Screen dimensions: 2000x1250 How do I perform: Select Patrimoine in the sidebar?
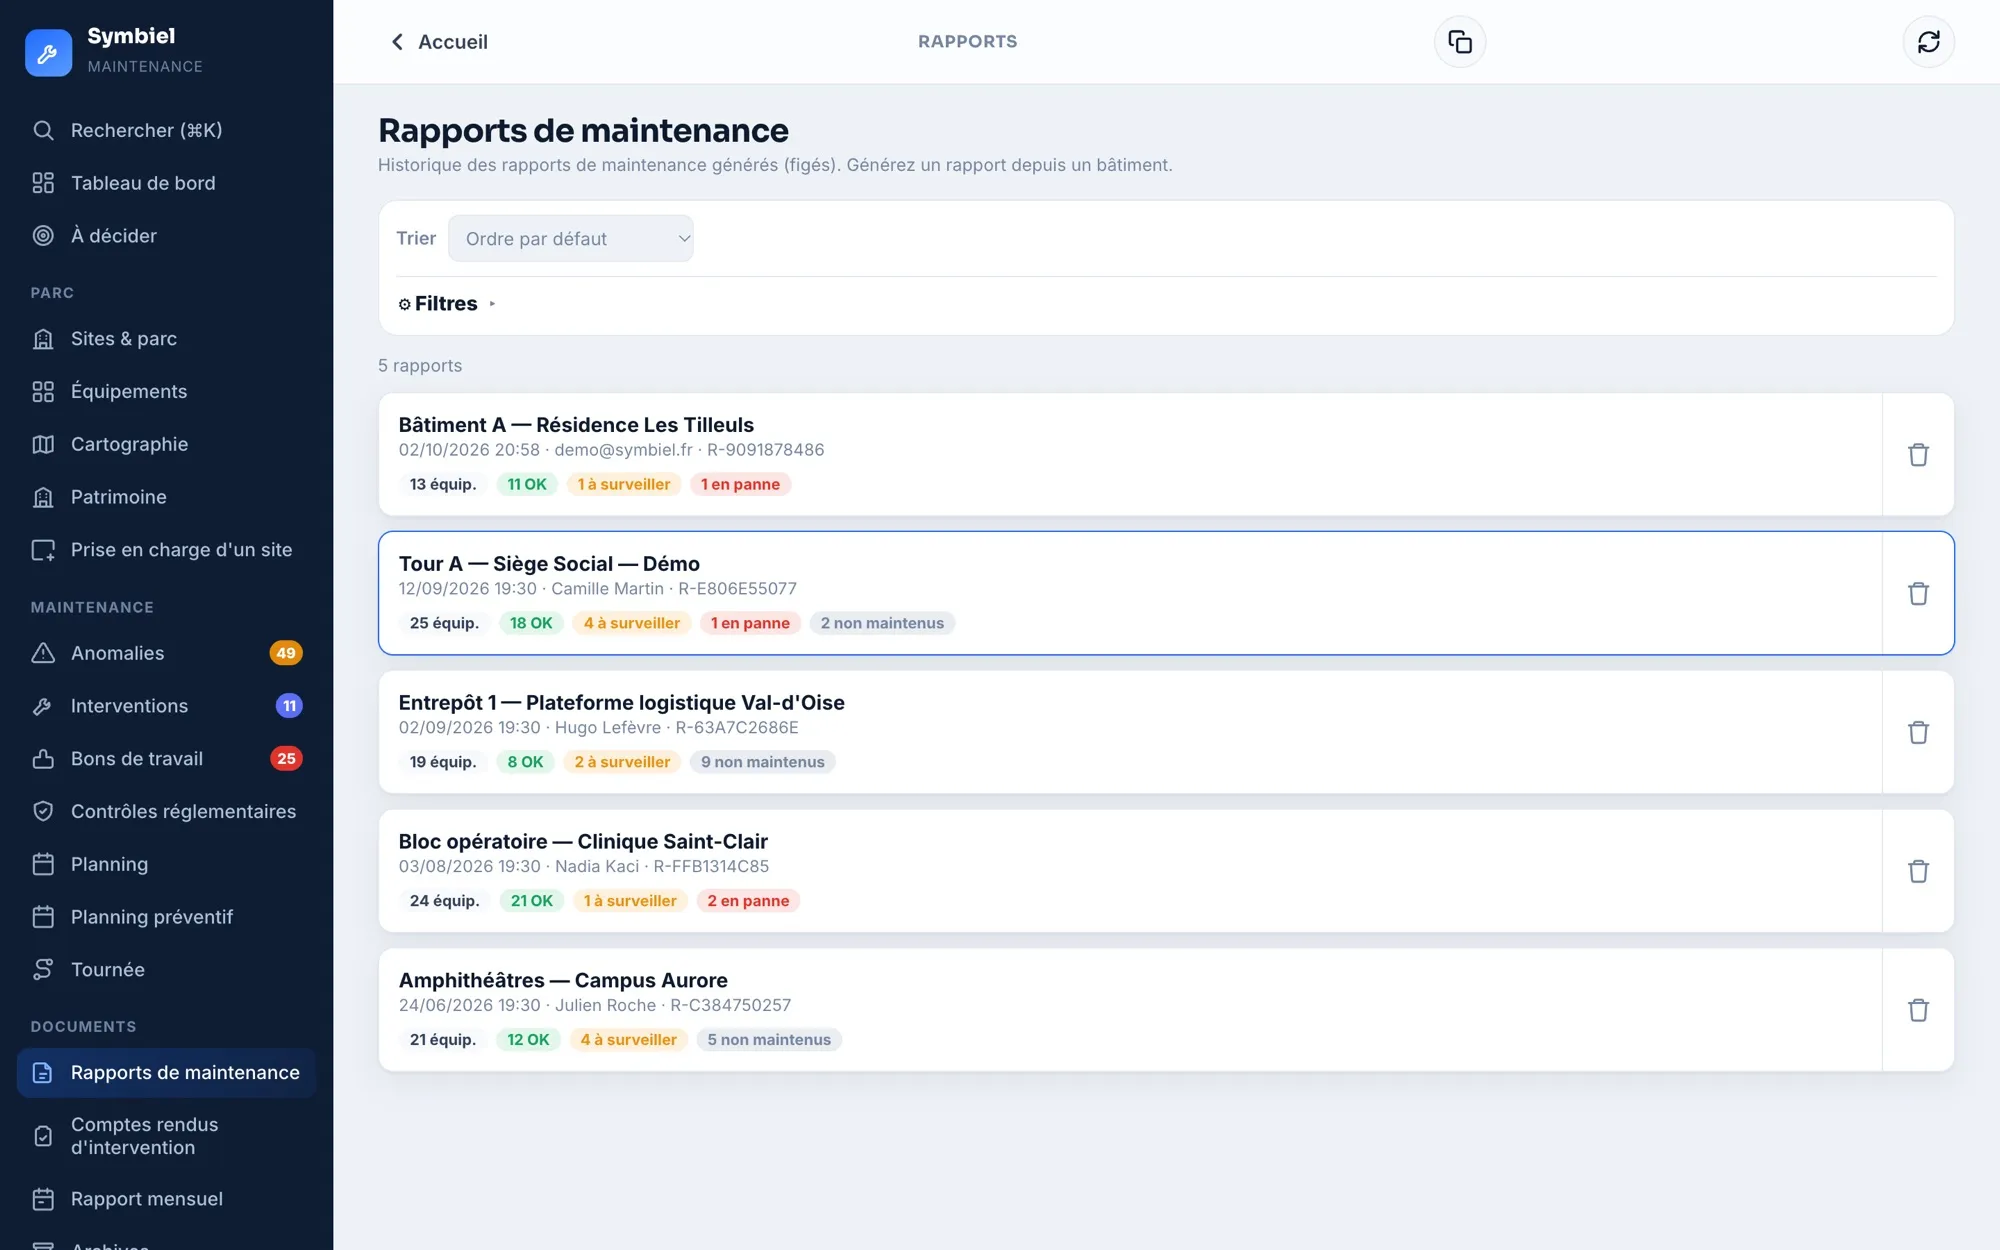click(166, 497)
